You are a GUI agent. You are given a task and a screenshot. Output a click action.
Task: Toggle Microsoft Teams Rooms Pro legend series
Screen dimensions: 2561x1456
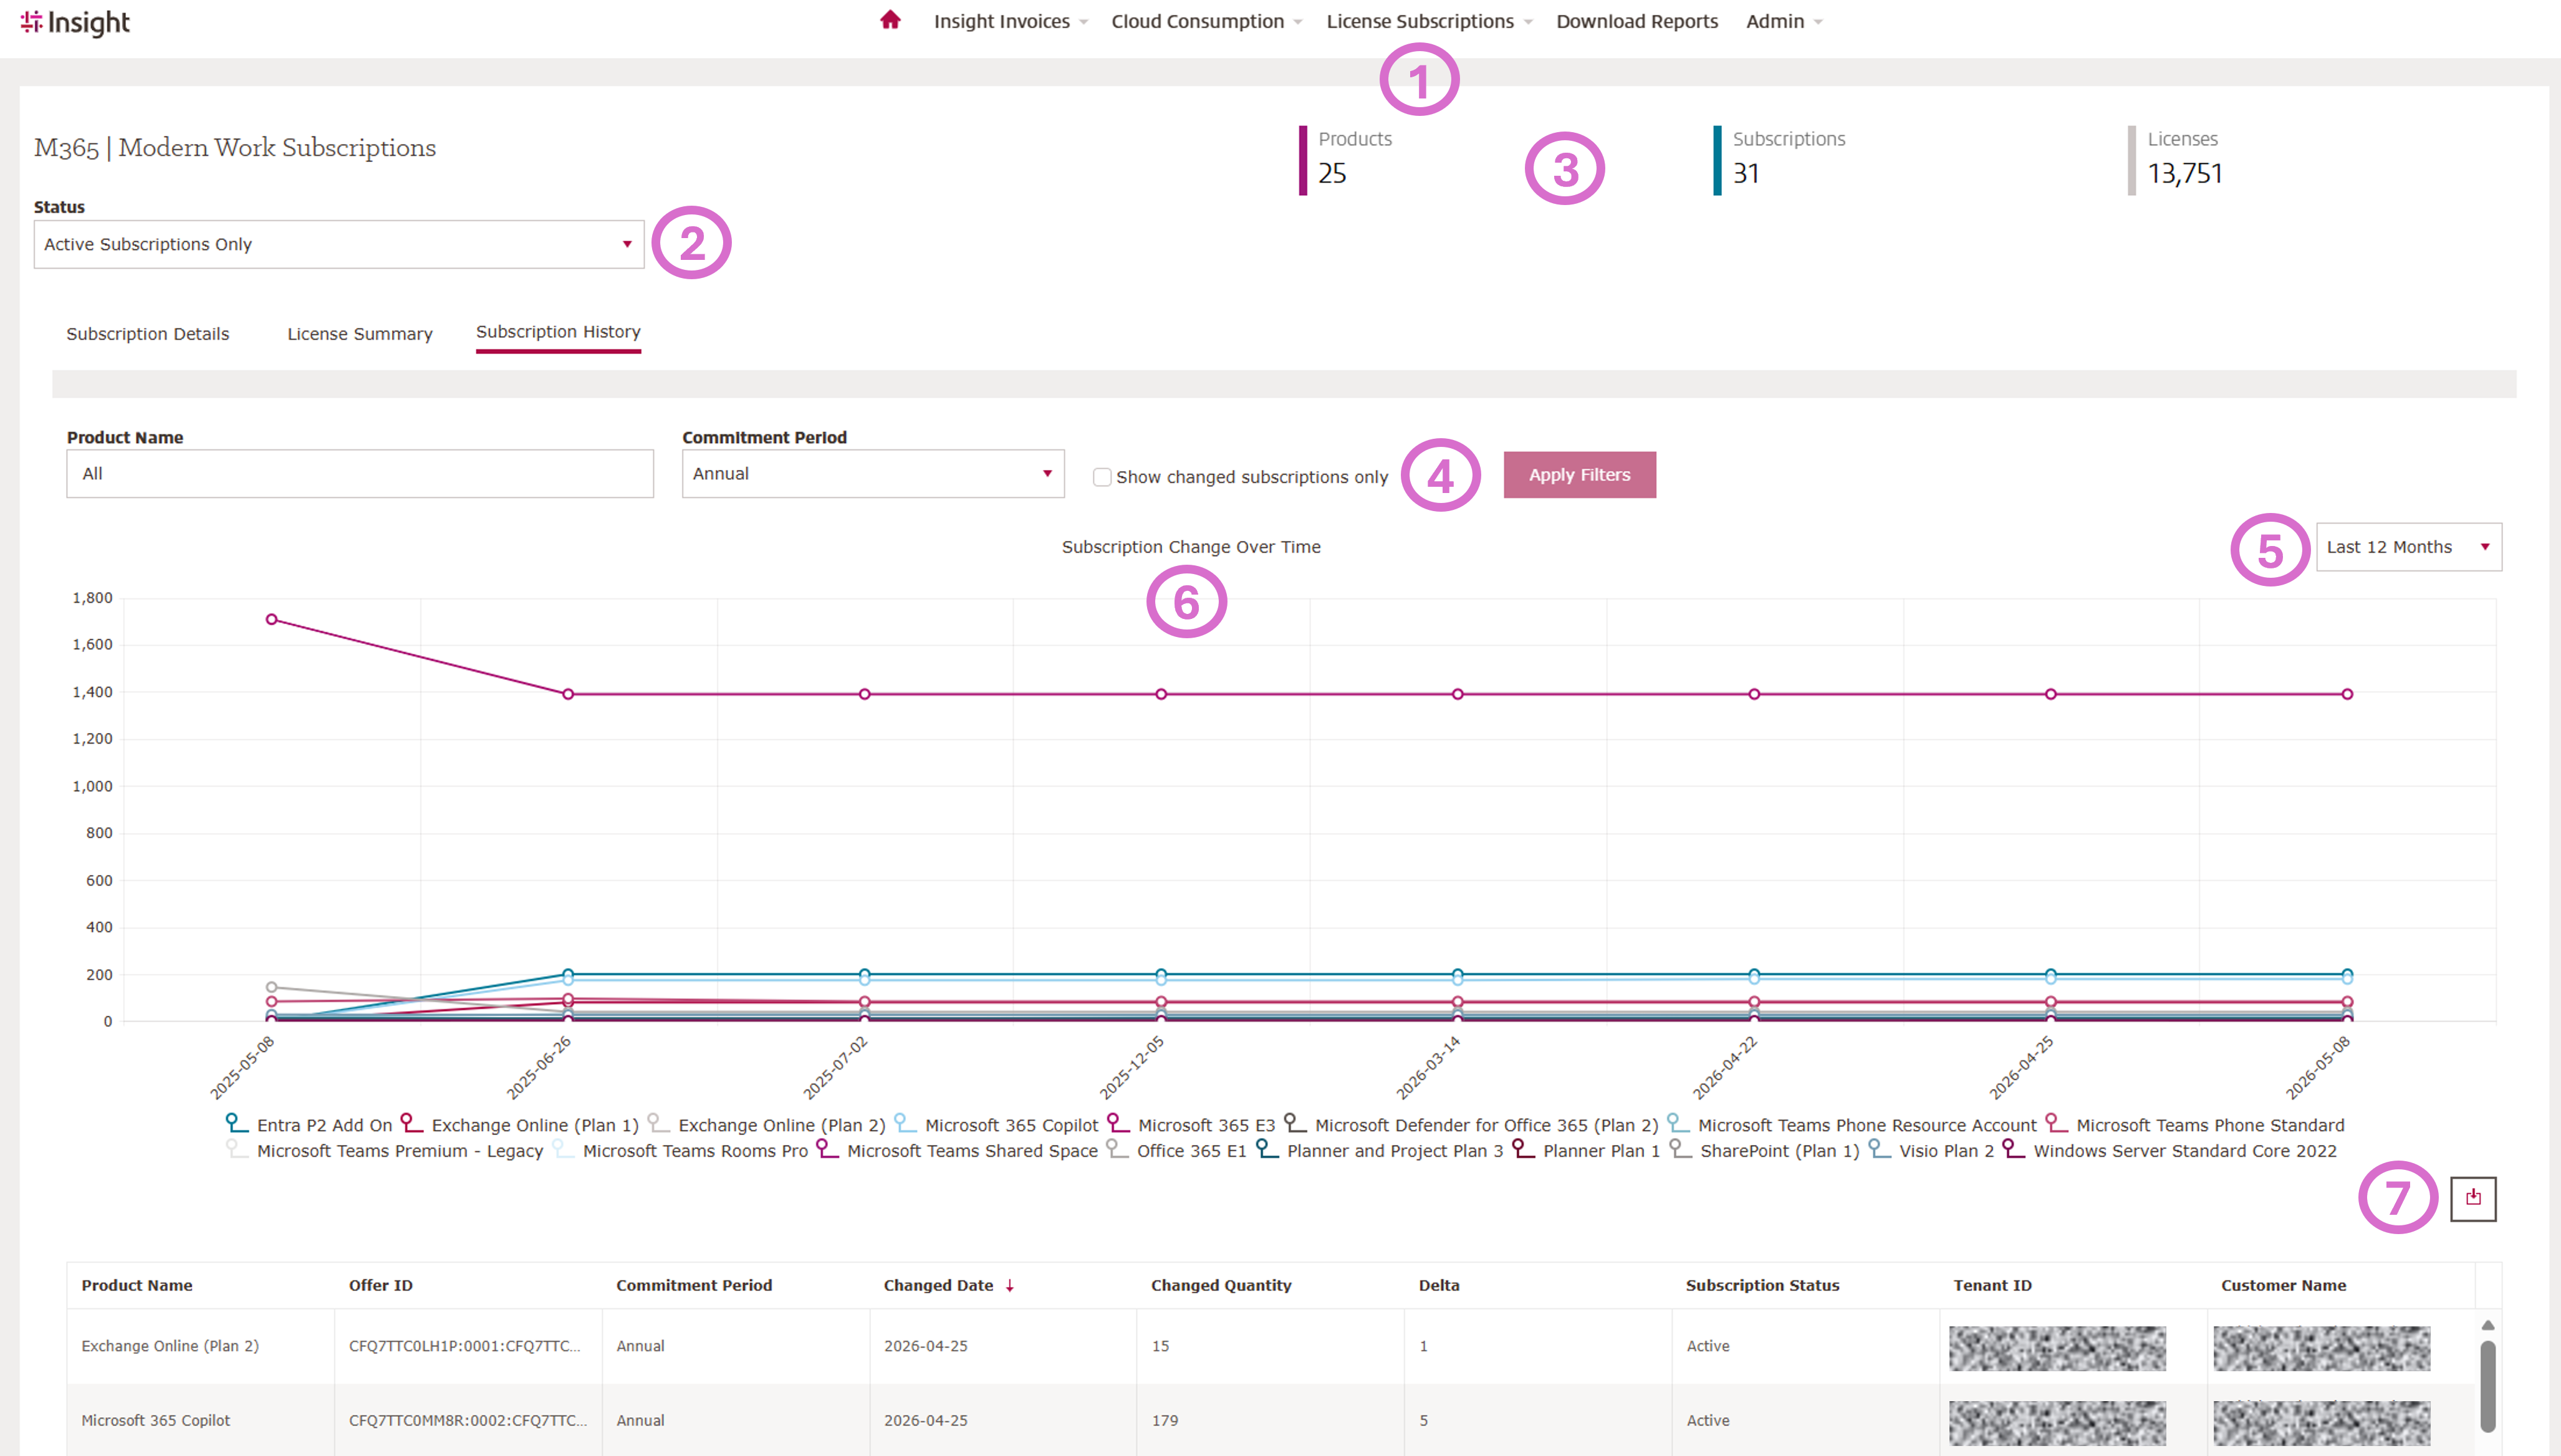click(x=680, y=1151)
